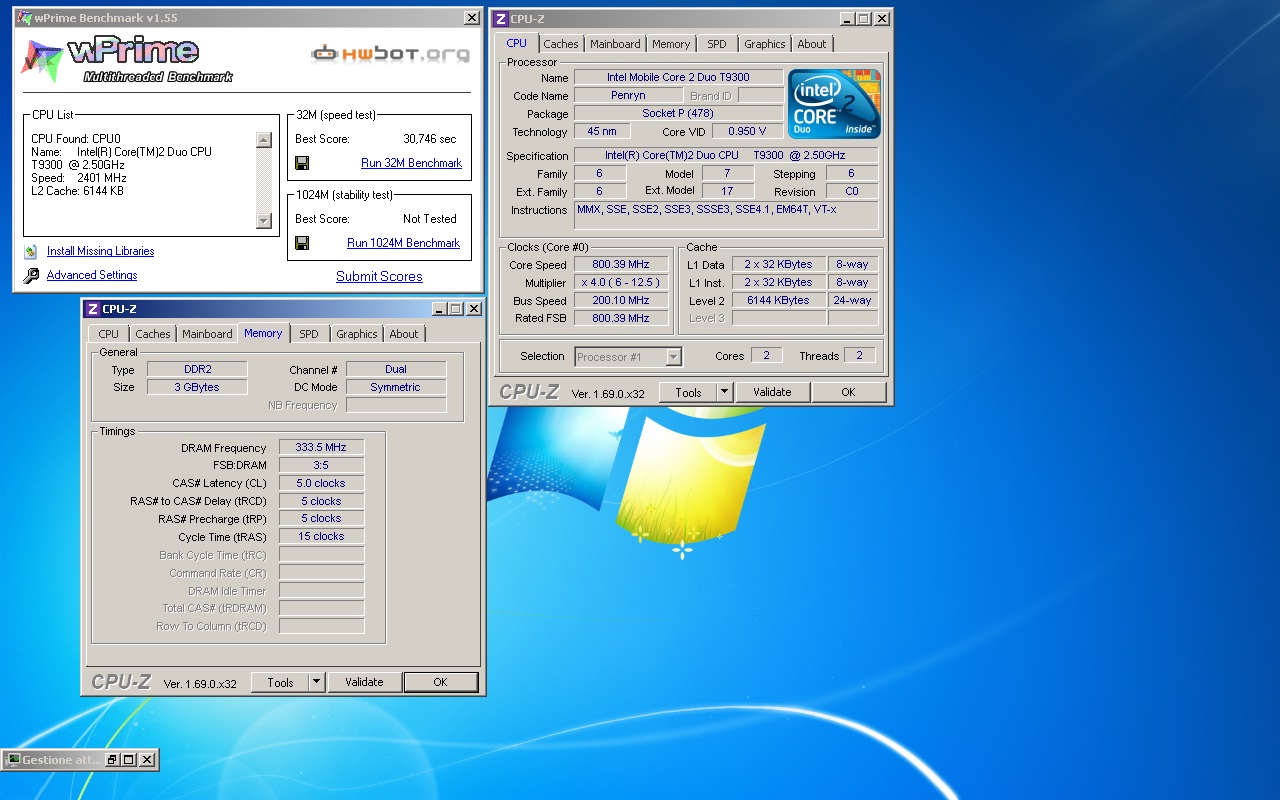
Task: Click the Package value Socket P (478)
Action: pyautogui.click(x=678, y=114)
